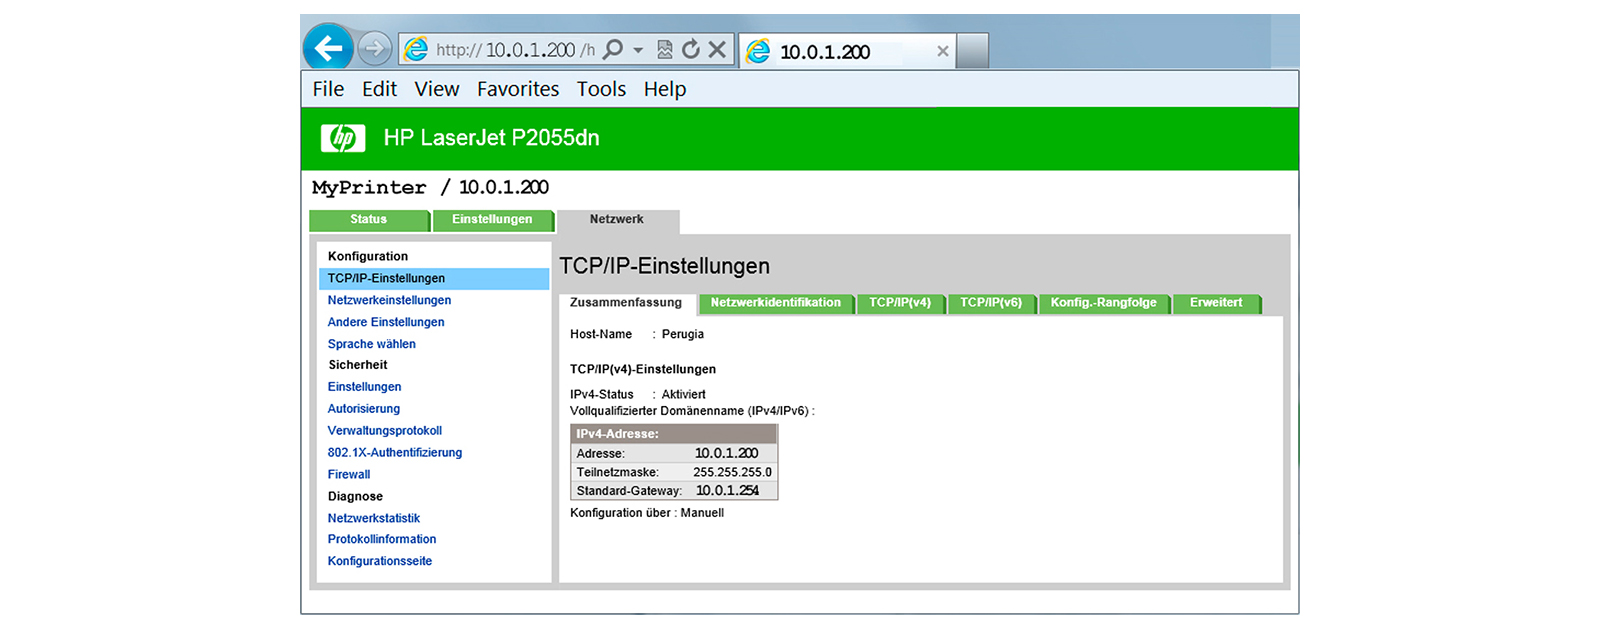
Task: Click the browser back arrow button
Action: [328, 48]
